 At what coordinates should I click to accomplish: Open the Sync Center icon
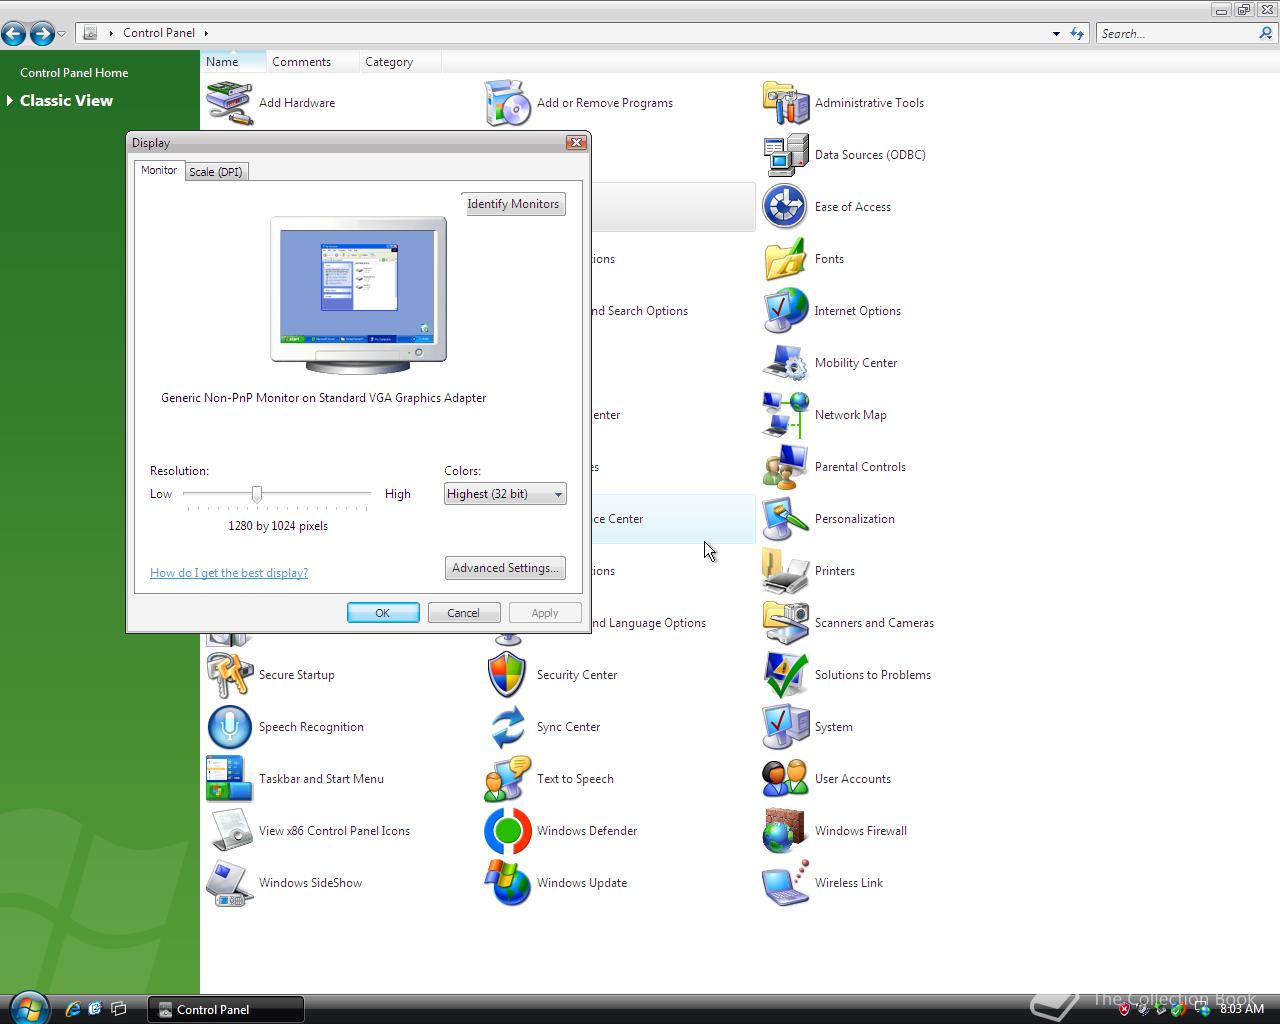(x=507, y=727)
